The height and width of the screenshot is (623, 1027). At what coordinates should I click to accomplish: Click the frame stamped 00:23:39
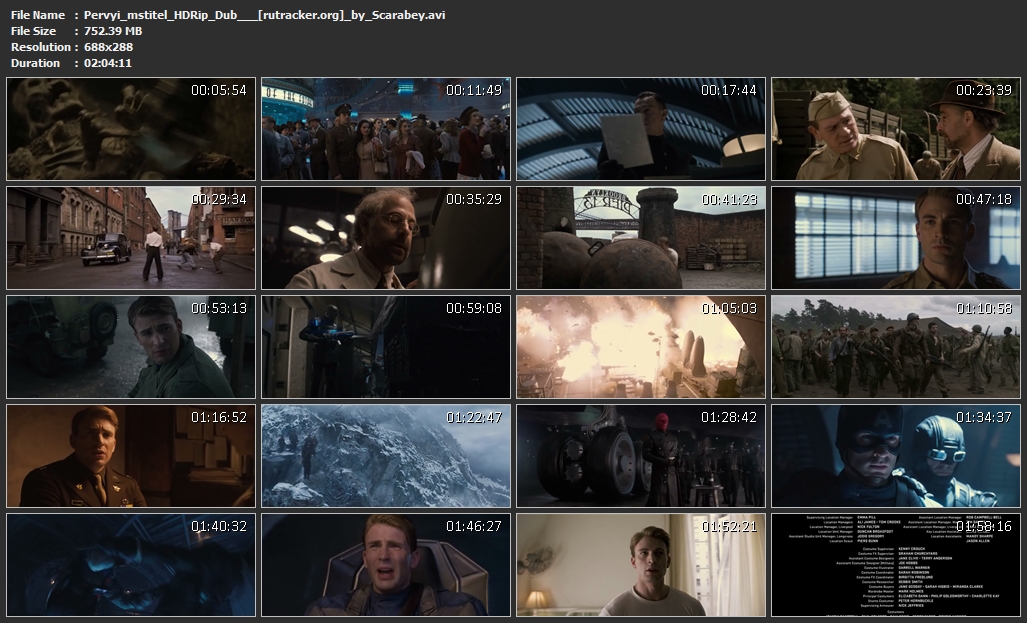click(x=896, y=130)
